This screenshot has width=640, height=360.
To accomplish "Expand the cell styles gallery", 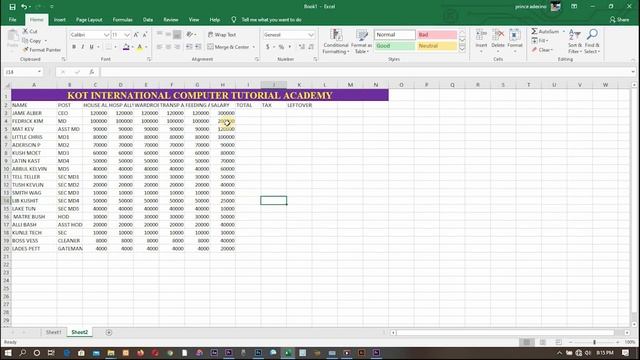I will 462,49.
